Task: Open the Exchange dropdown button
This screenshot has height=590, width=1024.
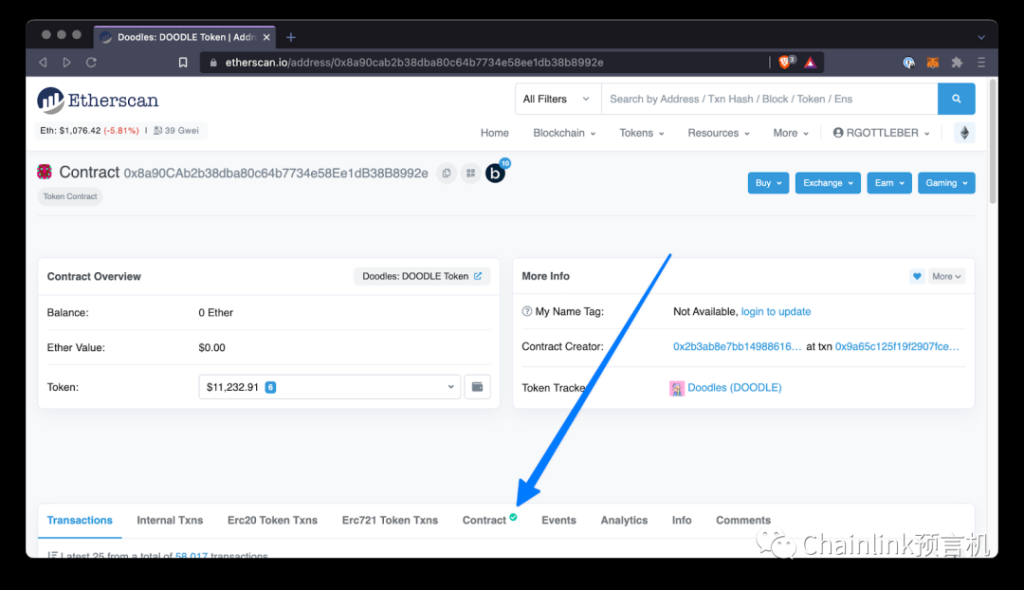Action: click(827, 183)
